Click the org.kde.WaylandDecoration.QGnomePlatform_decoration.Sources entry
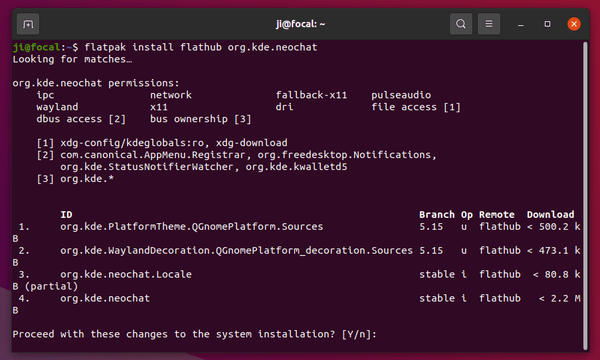The image size is (600, 360). pos(236,251)
